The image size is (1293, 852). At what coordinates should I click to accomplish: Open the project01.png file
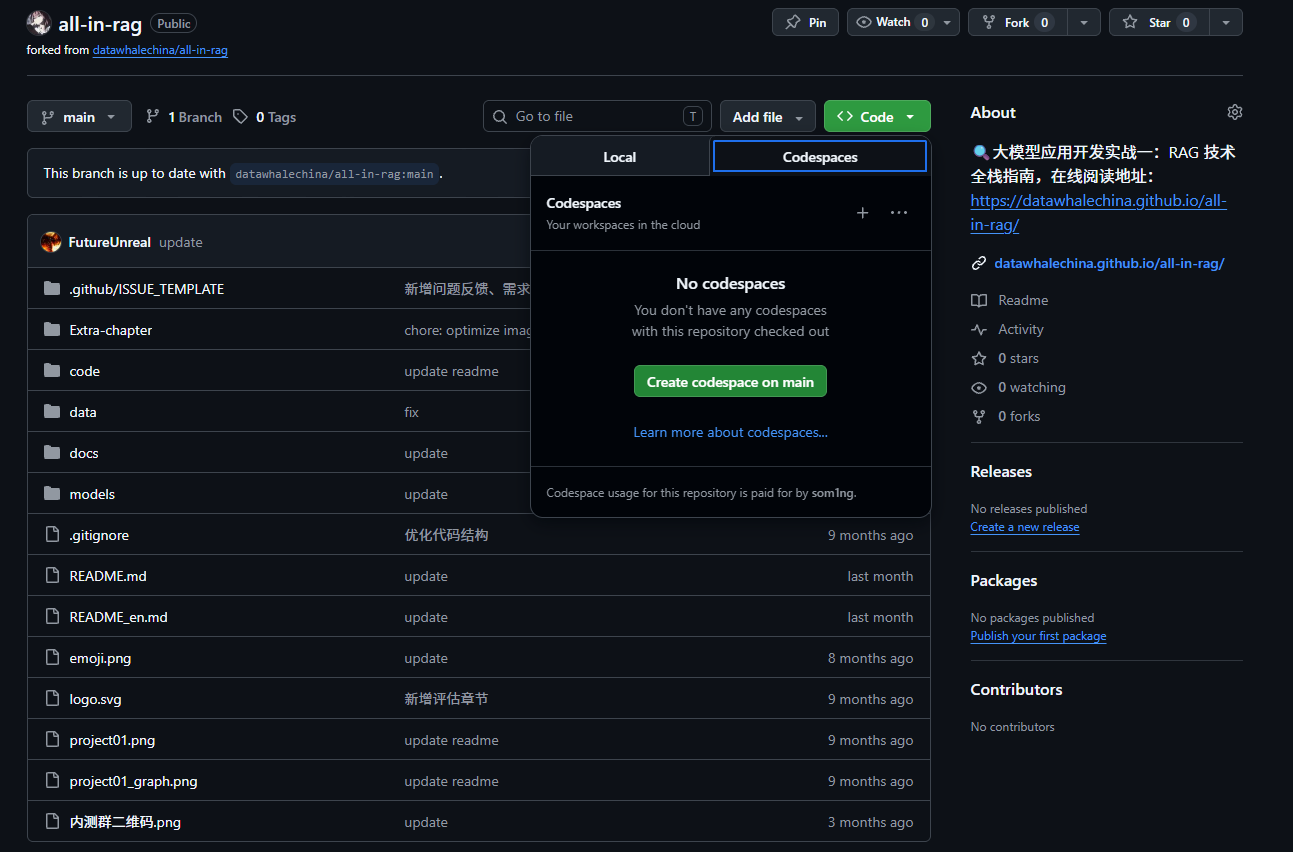coord(112,740)
